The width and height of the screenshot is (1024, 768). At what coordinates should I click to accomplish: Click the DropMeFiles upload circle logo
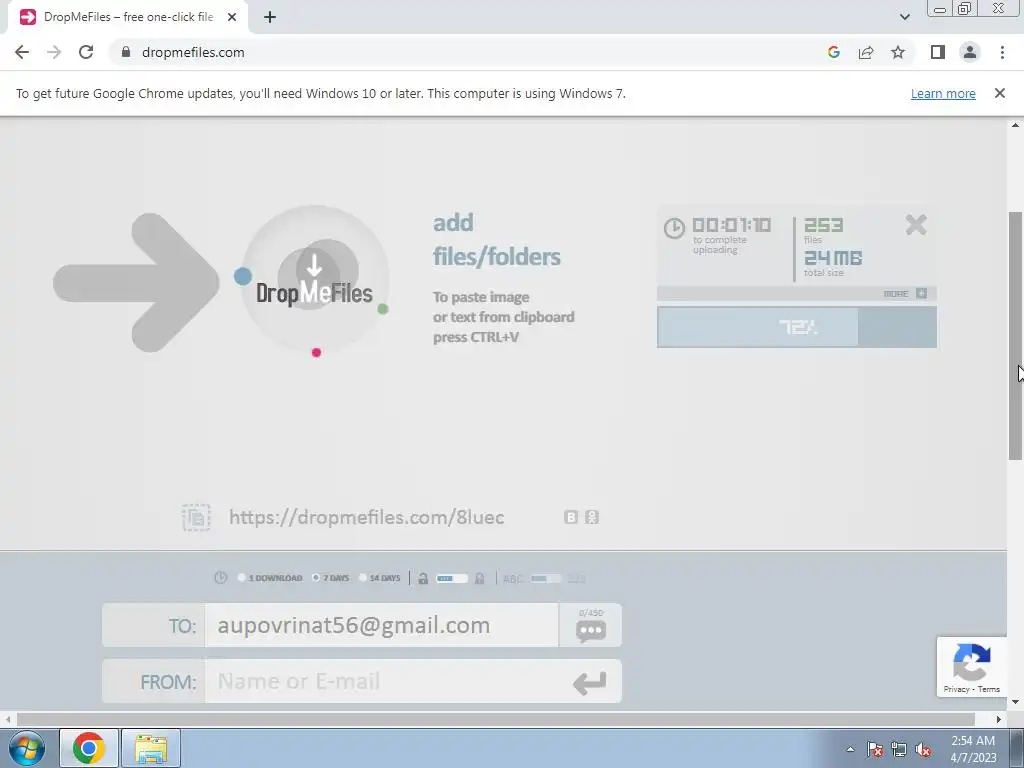pyautogui.click(x=315, y=281)
